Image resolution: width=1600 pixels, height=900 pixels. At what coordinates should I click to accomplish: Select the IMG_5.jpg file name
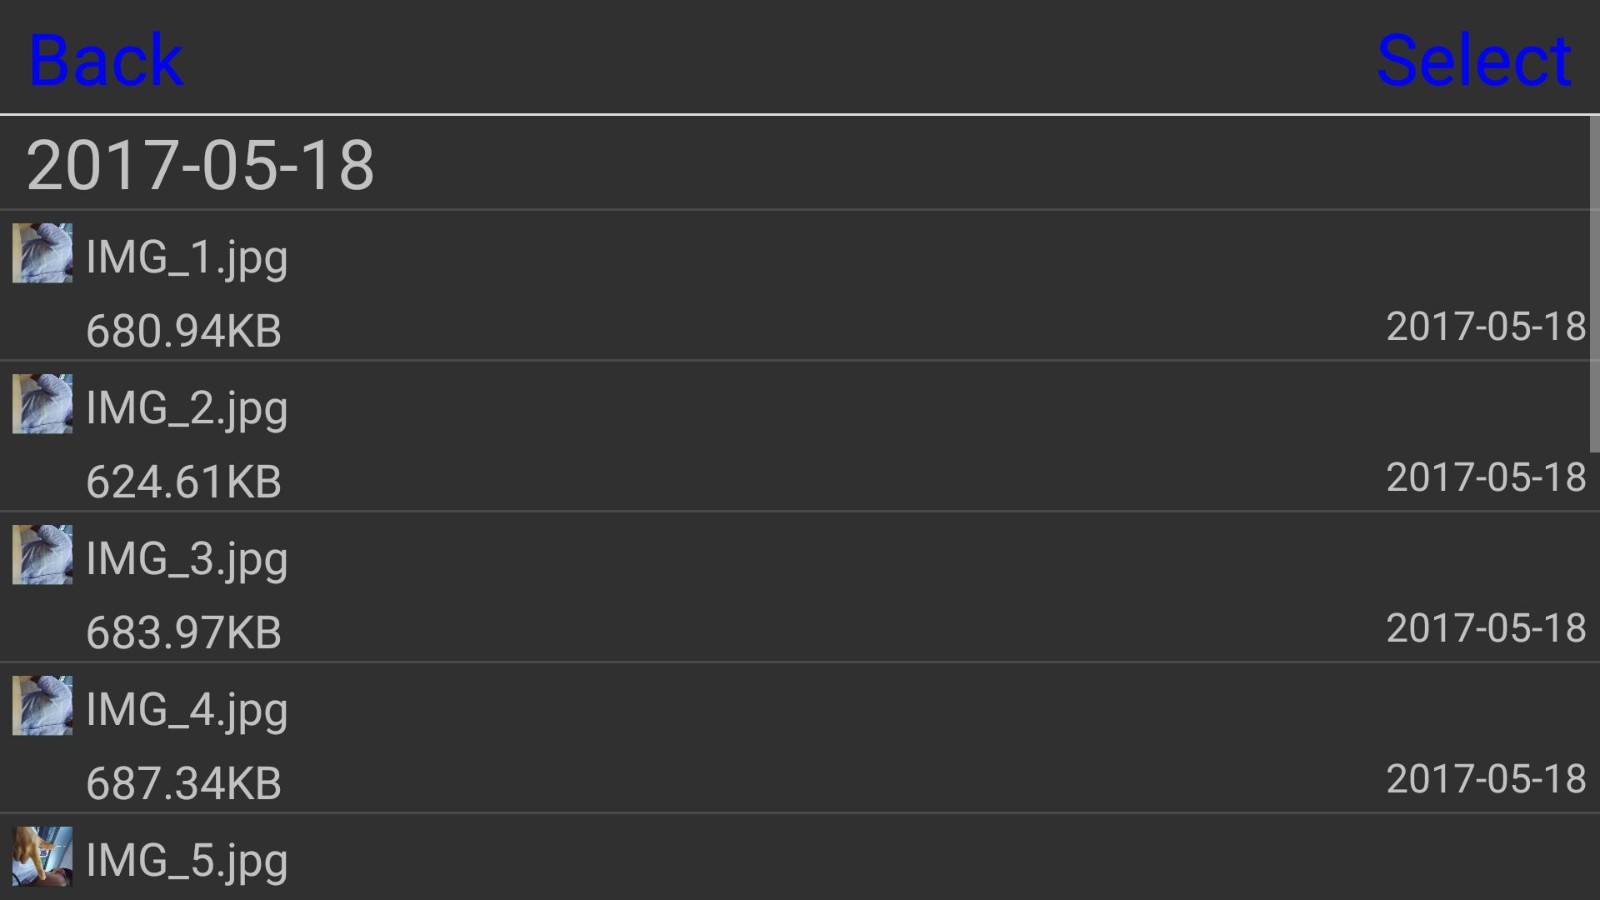[x=187, y=862]
